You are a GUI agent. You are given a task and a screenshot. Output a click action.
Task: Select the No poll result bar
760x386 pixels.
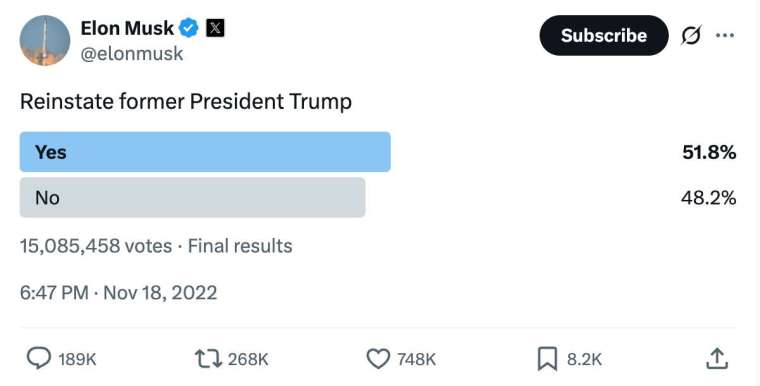coord(192,197)
